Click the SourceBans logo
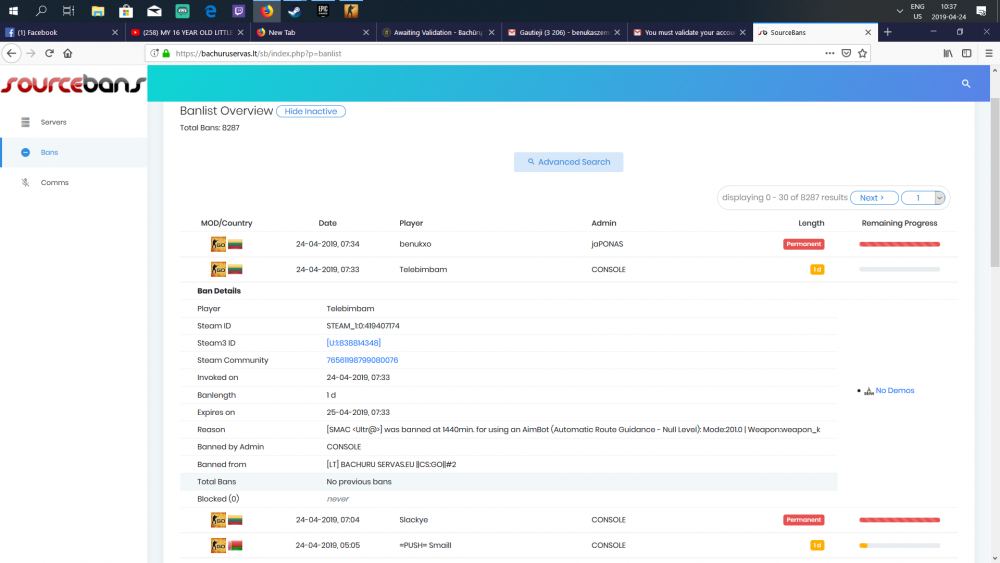The width and height of the screenshot is (1000, 563). point(72,85)
